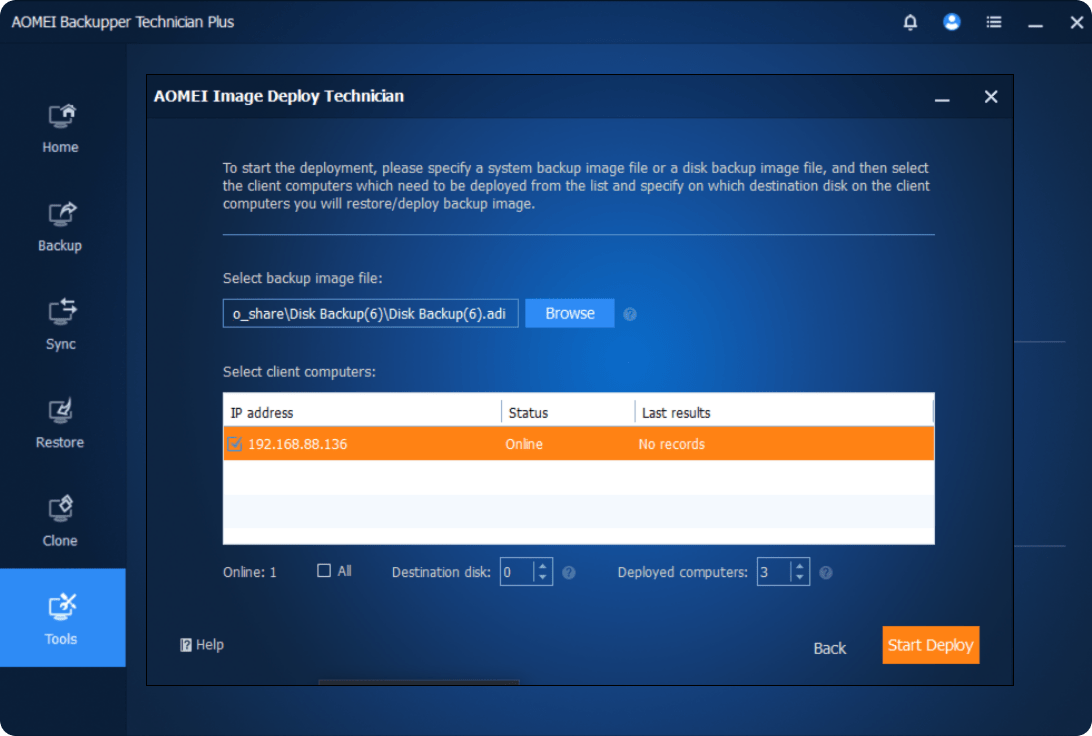
Task: Decrease the Deployed computers count
Action: (x=800, y=577)
